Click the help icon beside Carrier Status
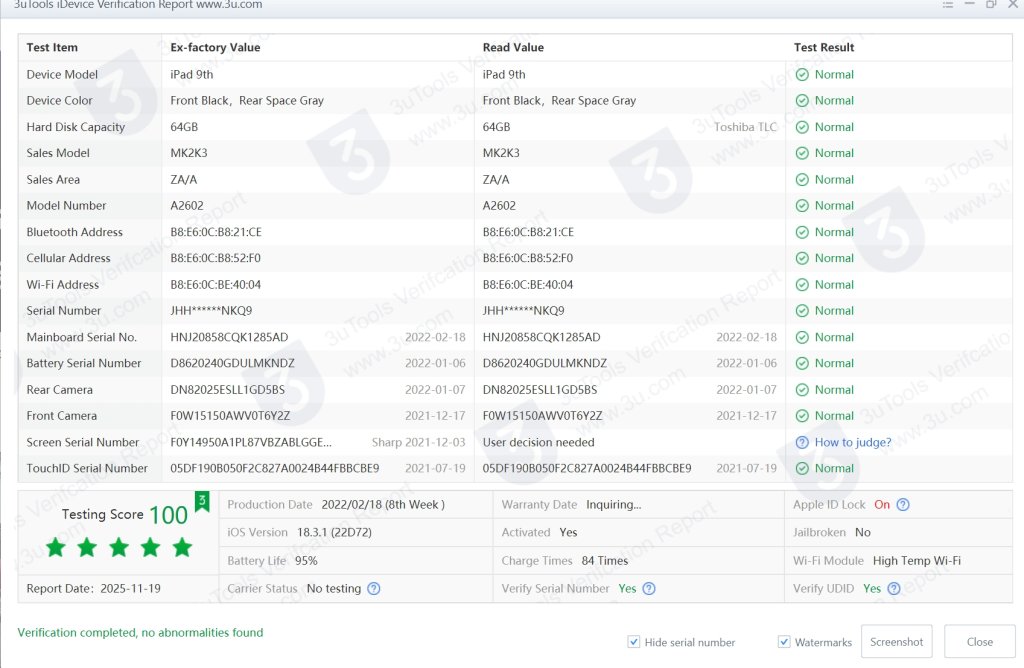 tap(374, 588)
